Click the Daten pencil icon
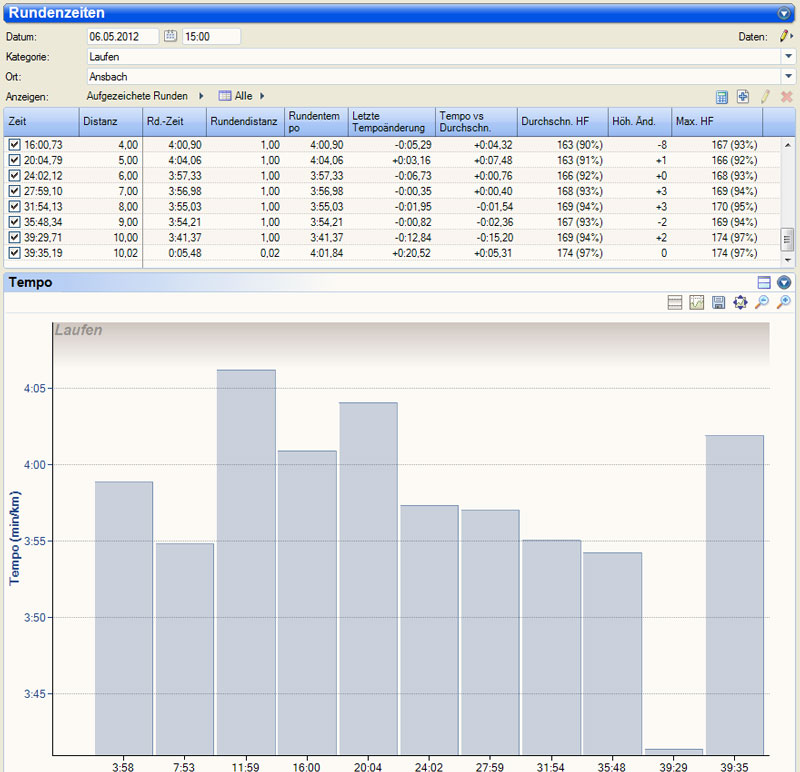Screen dimensions: 800x772 783,36
